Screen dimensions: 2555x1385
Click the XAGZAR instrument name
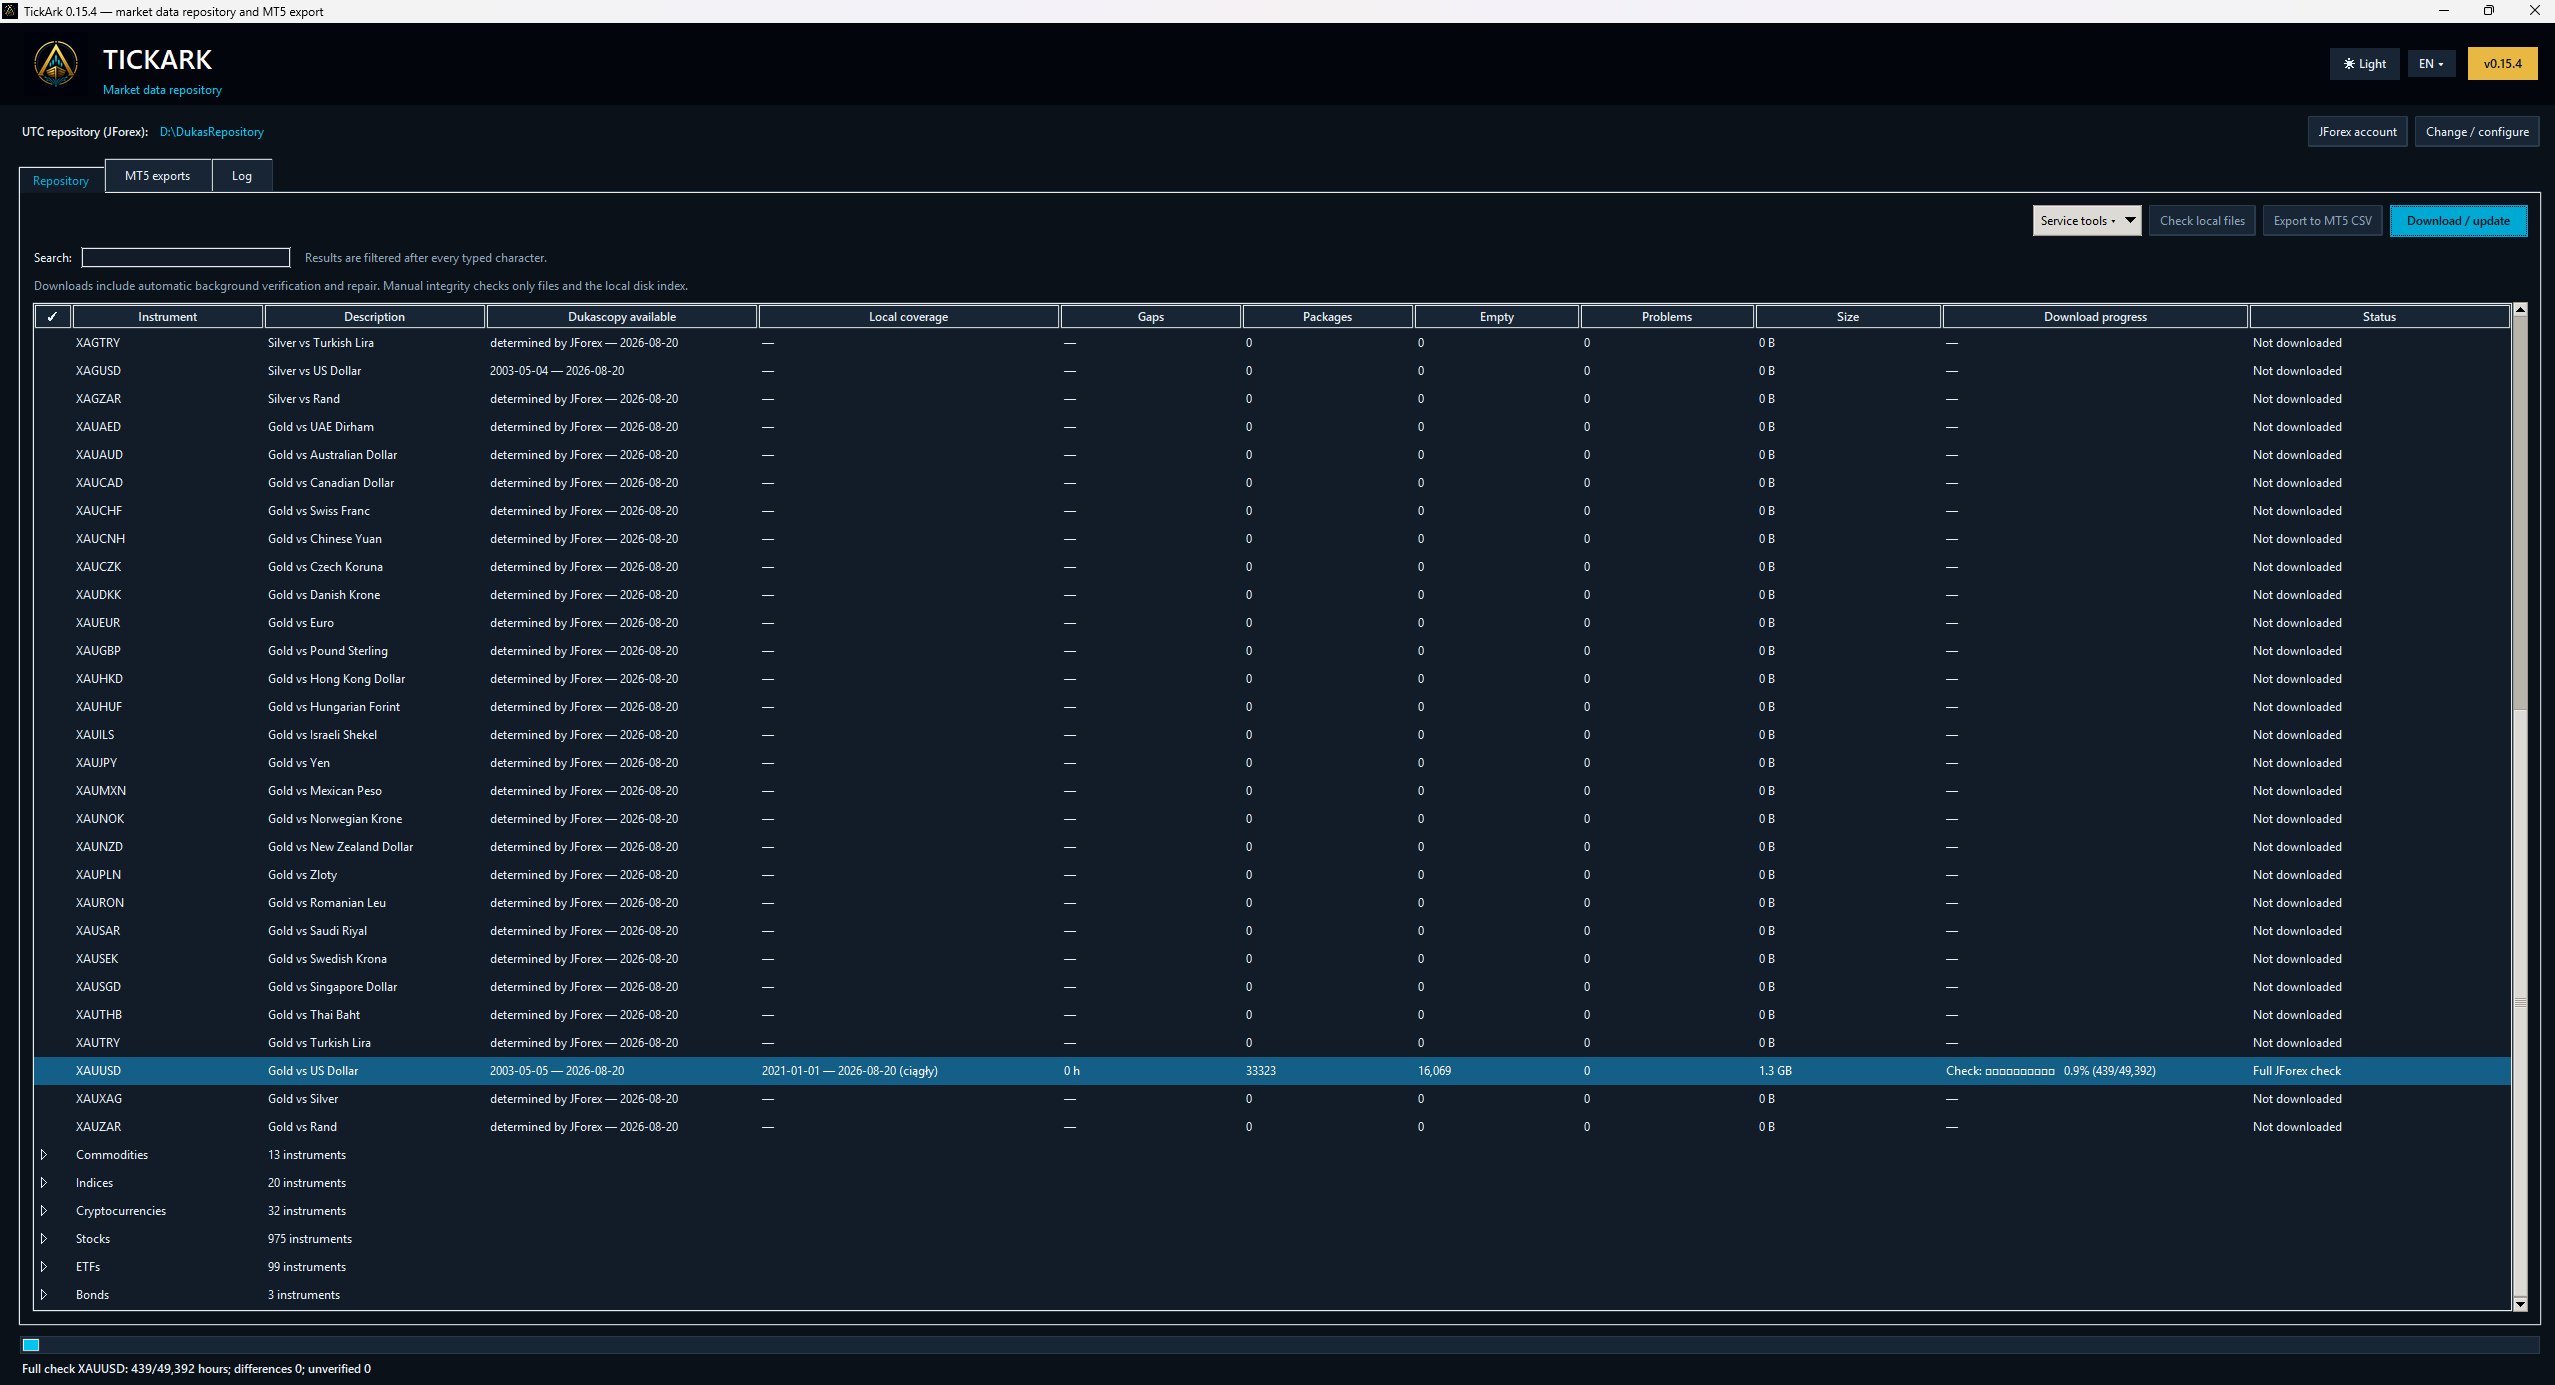tap(99, 399)
